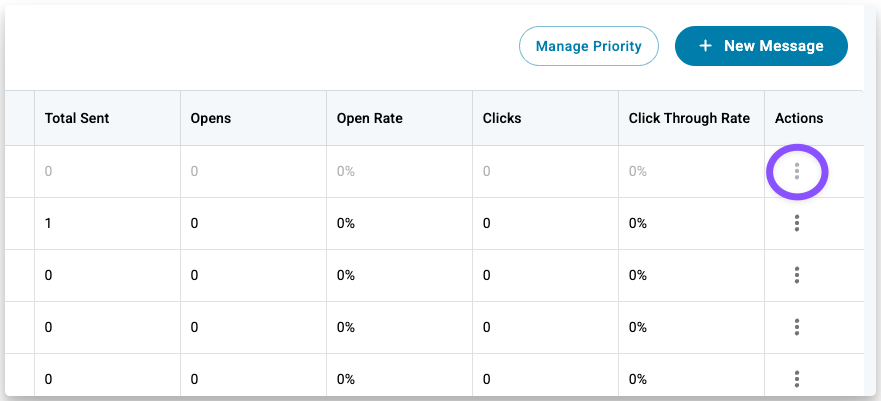Click the three-dot actions icon in the third row
881x401 pixels.
pos(797,275)
